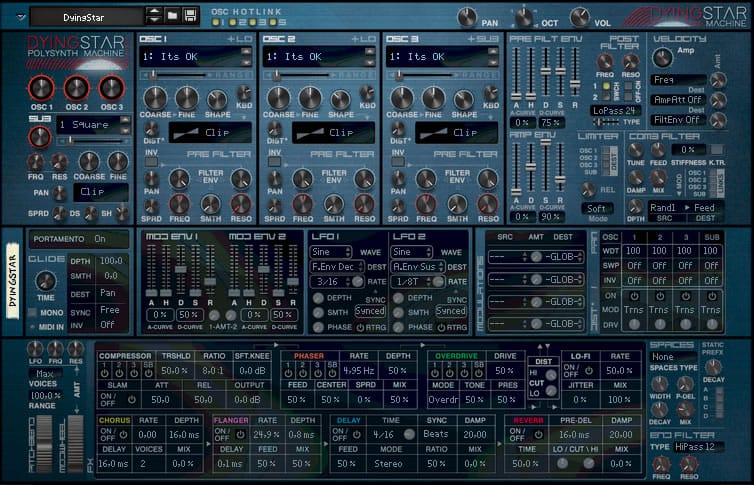Adjust OSC 1 COARSE knob
The height and width of the screenshot is (485, 754).
click(x=155, y=98)
